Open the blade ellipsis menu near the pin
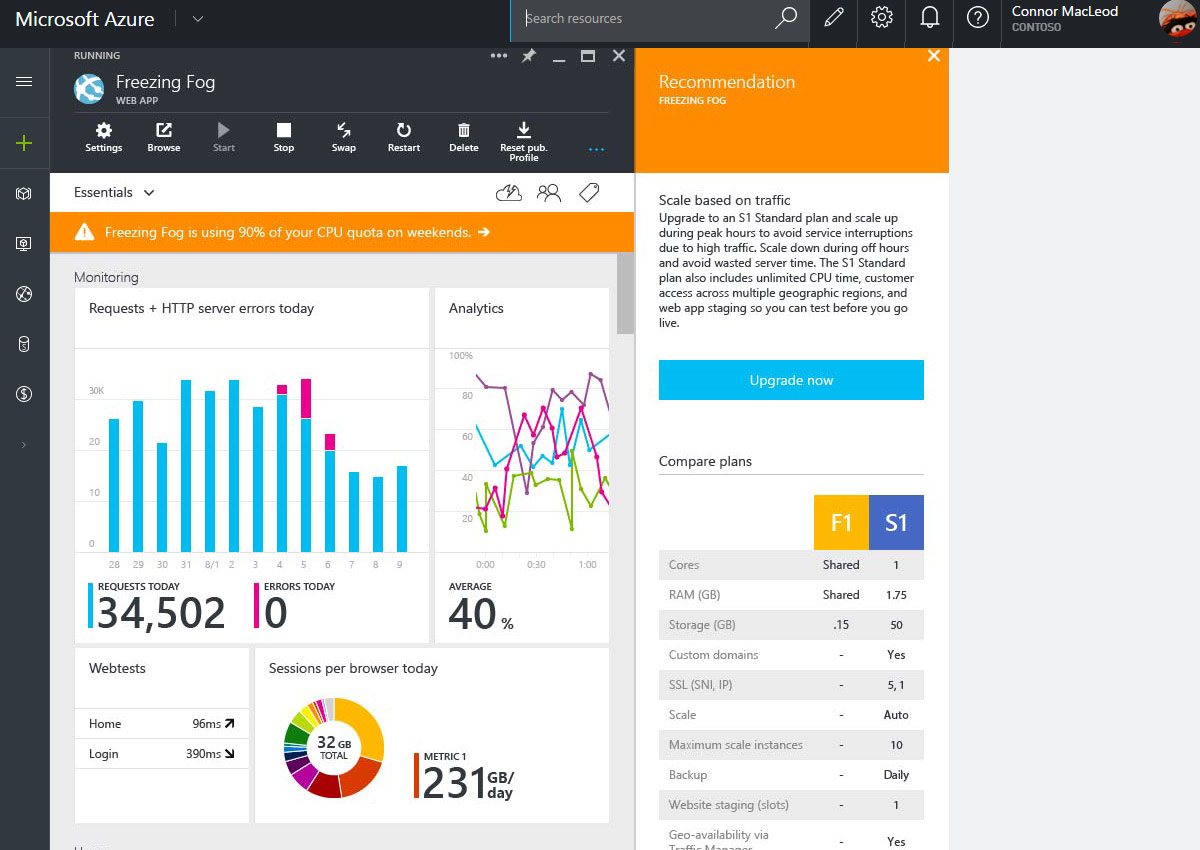Image resolution: width=1200 pixels, height=850 pixels. tap(499, 56)
